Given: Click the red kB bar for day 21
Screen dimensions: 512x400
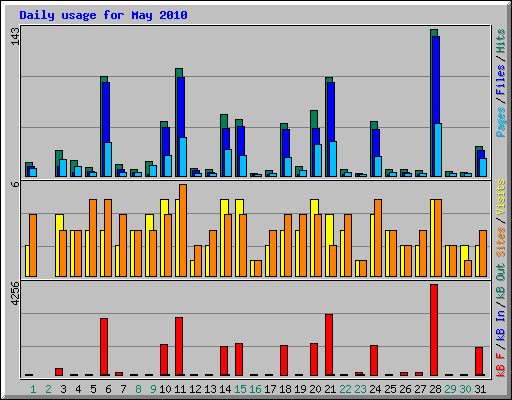Looking at the screenshot, I should (329, 345).
